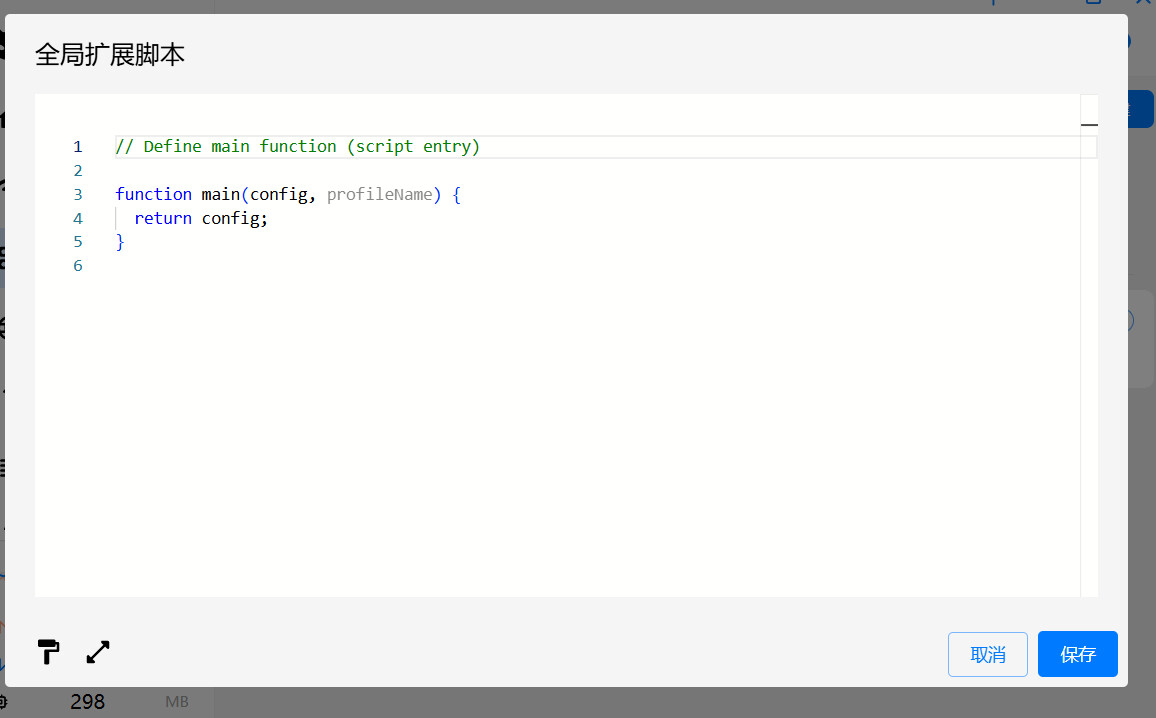
Task: Click 'config' after the return keyword
Action: coord(232,218)
